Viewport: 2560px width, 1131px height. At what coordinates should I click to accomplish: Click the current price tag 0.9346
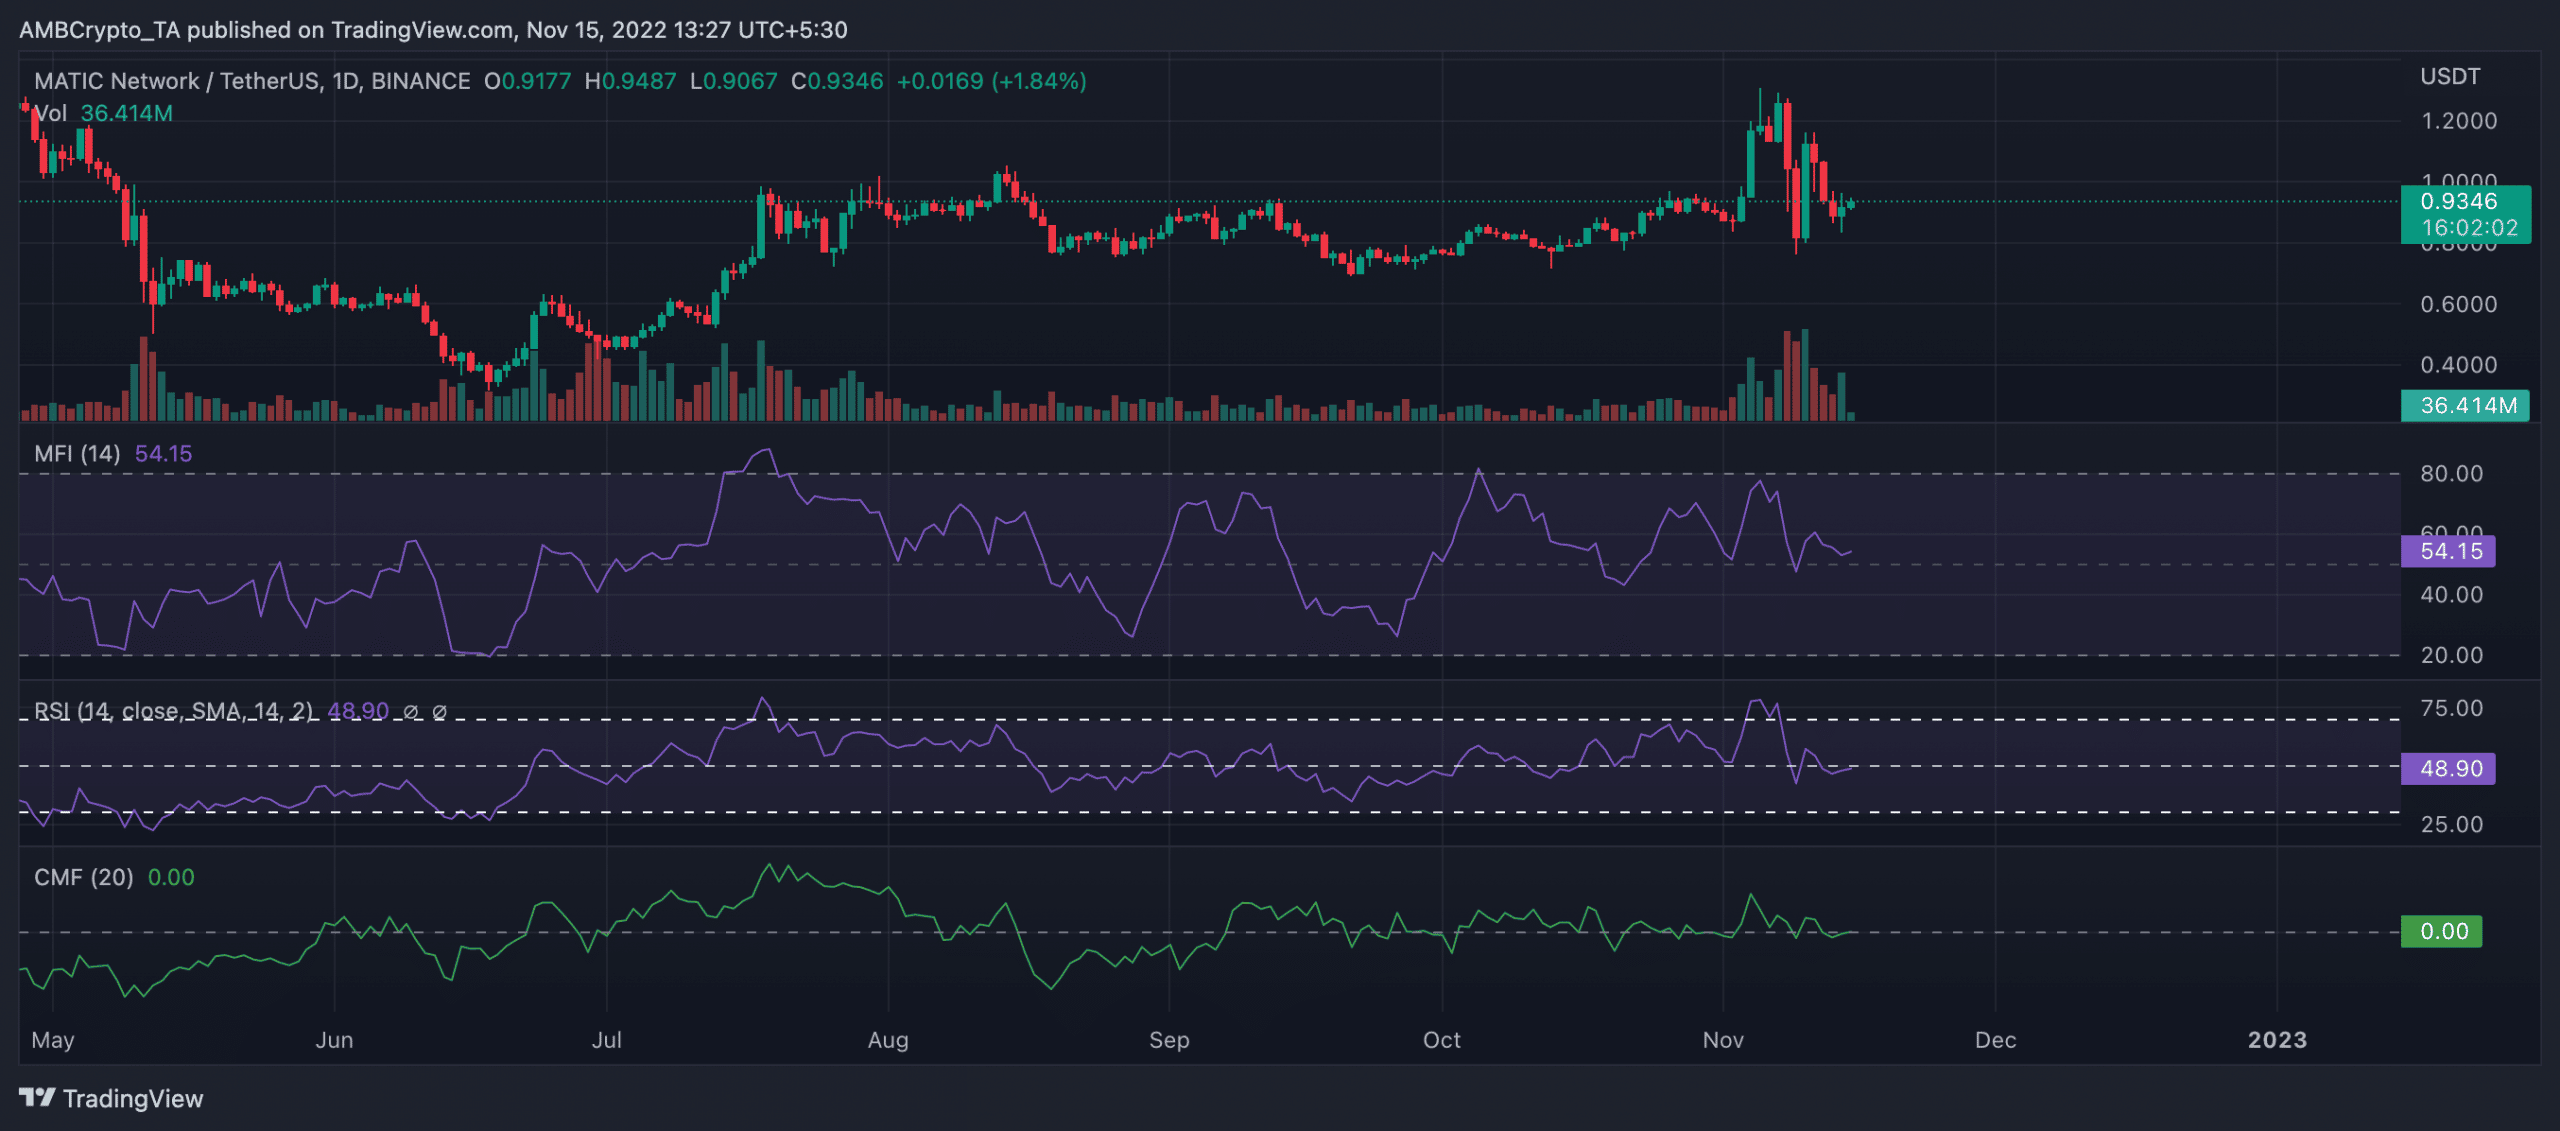click(2466, 214)
